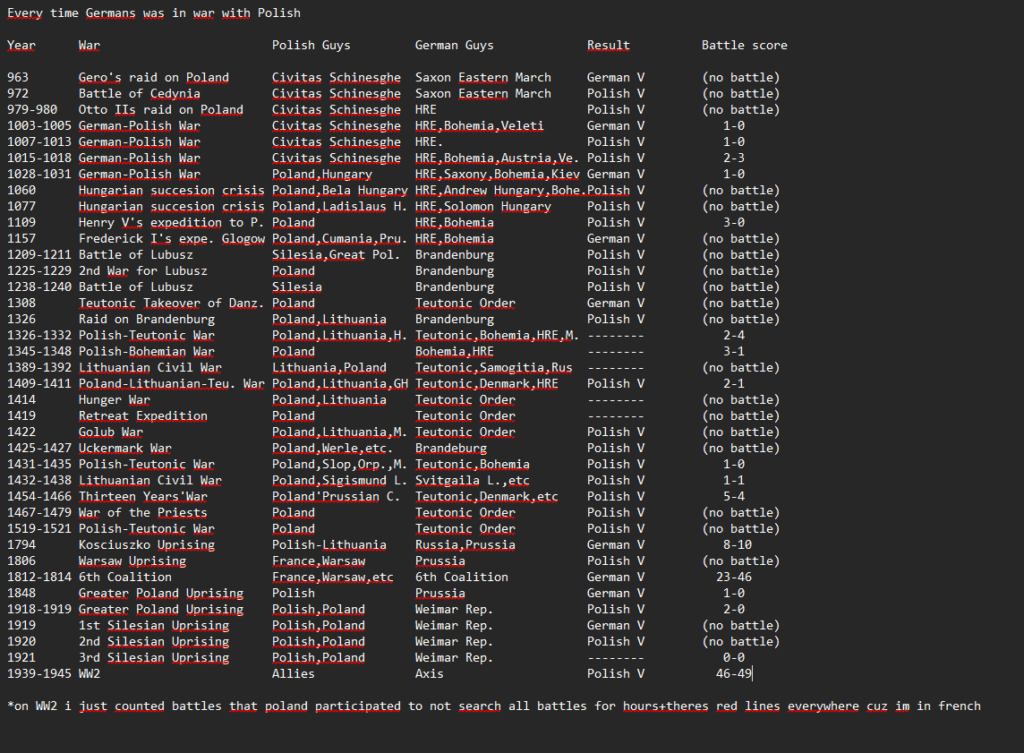
Task: Click the 'Hunger War' entry
Action: pos(114,400)
